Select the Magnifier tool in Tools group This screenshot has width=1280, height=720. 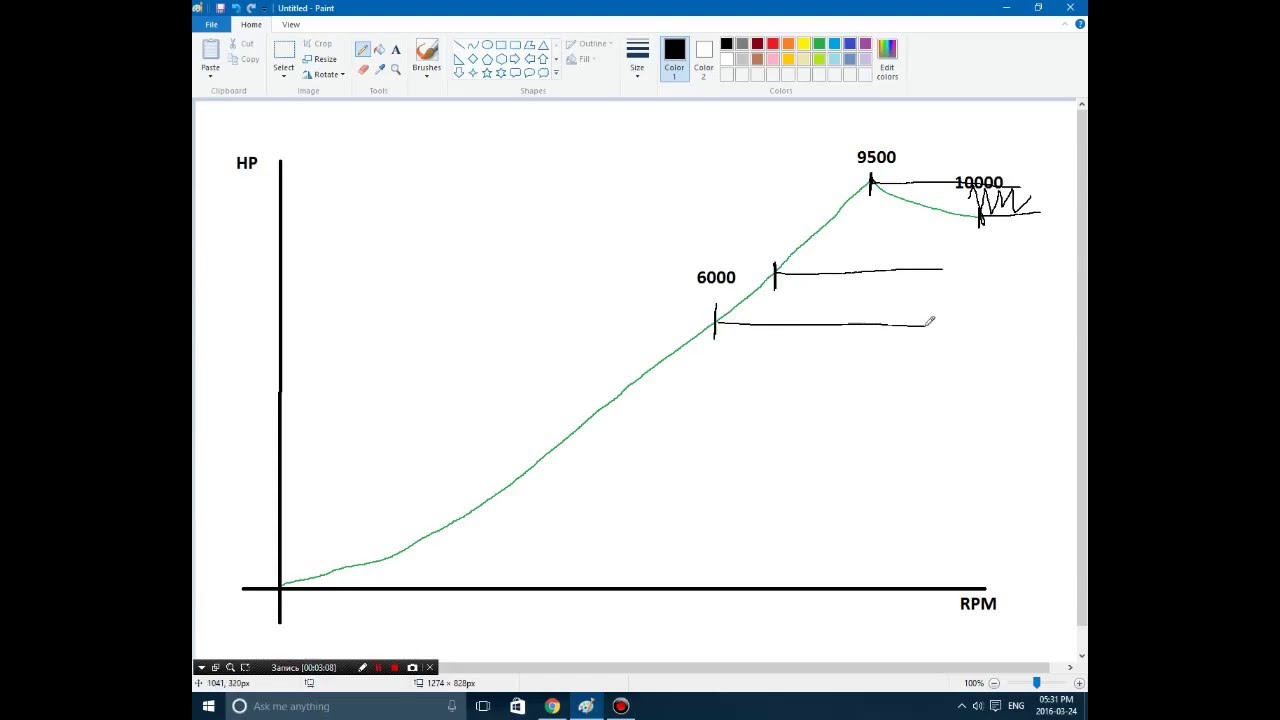396,69
